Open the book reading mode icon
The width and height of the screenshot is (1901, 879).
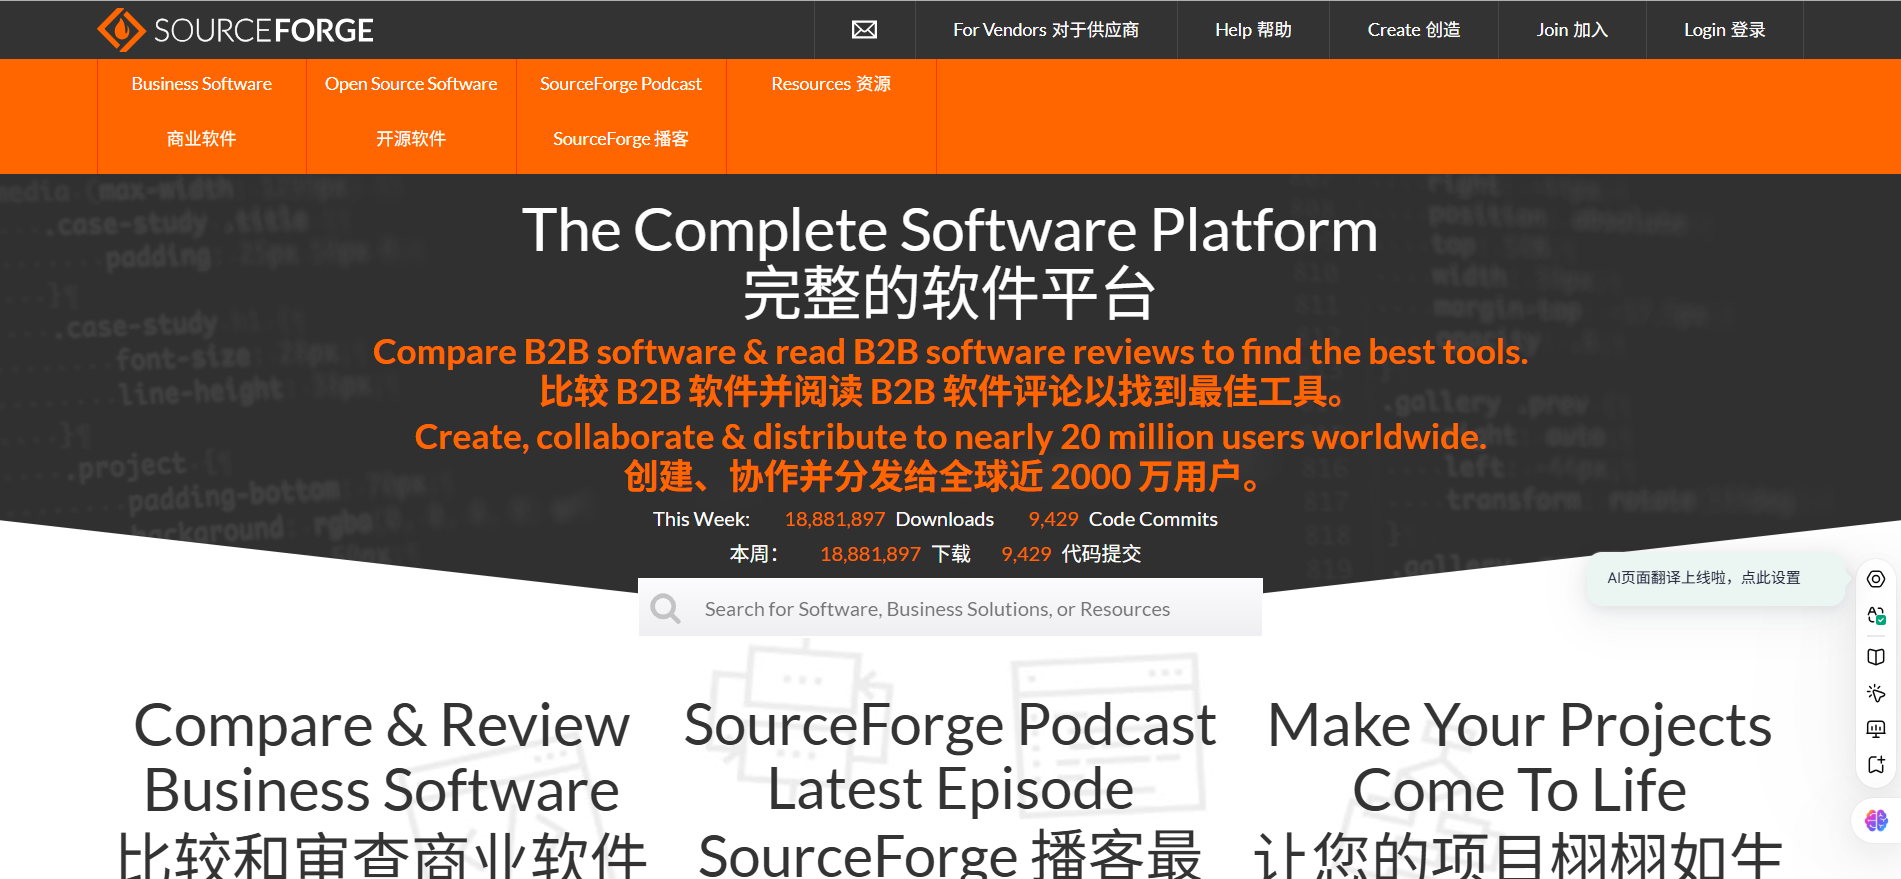[x=1876, y=657]
